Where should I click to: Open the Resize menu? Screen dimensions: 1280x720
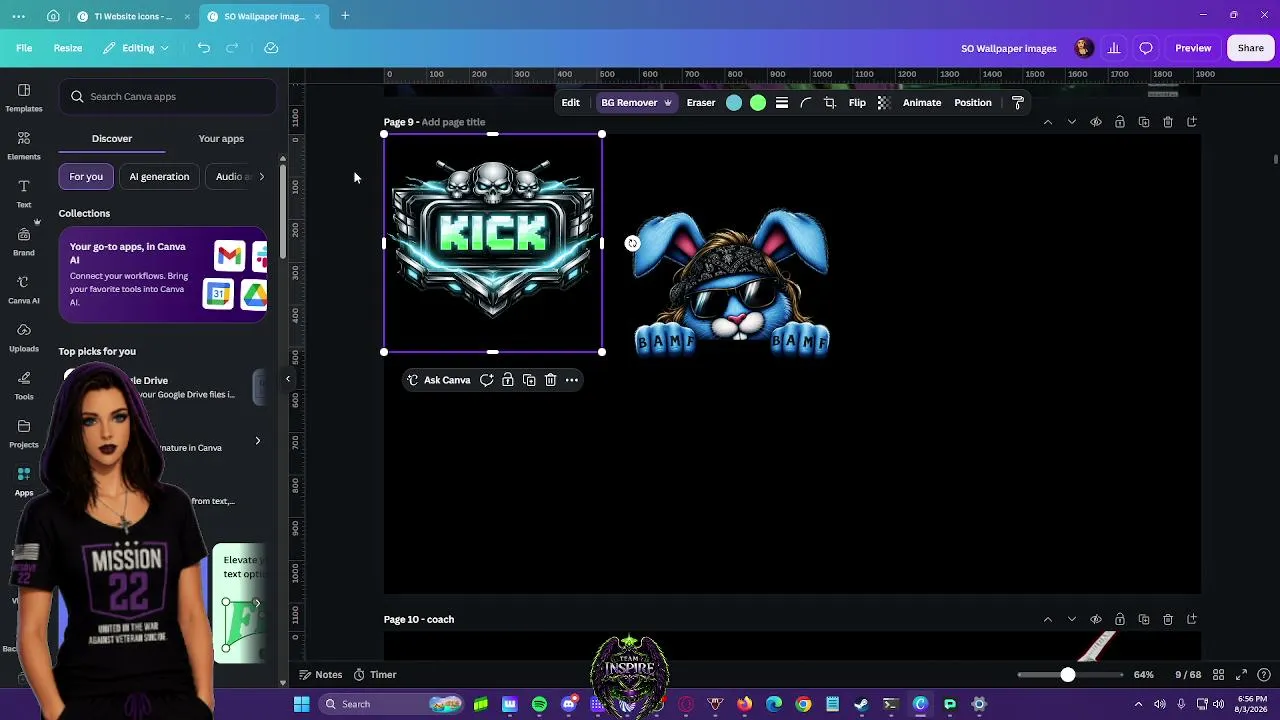click(68, 48)
